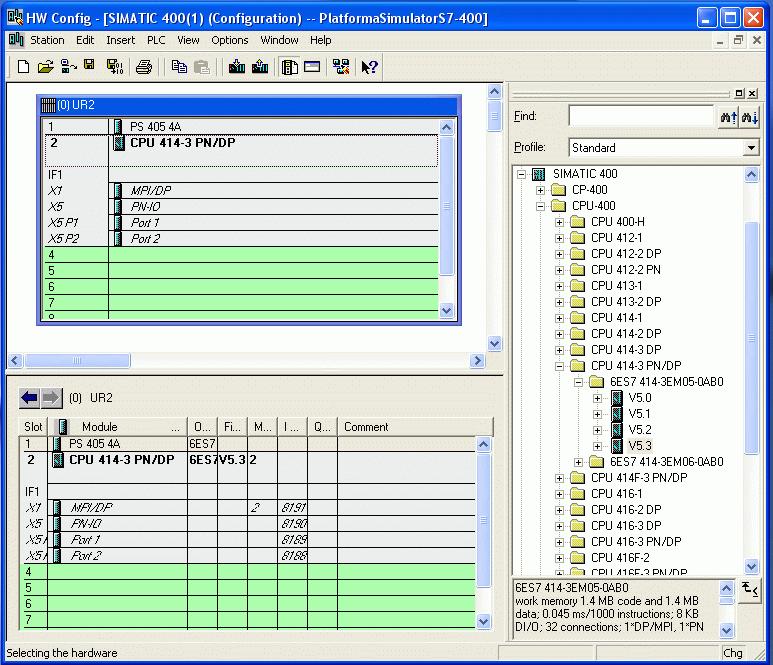773x665 pixels.
Task: Click the find downward binoculars icon
Action: 749,117
